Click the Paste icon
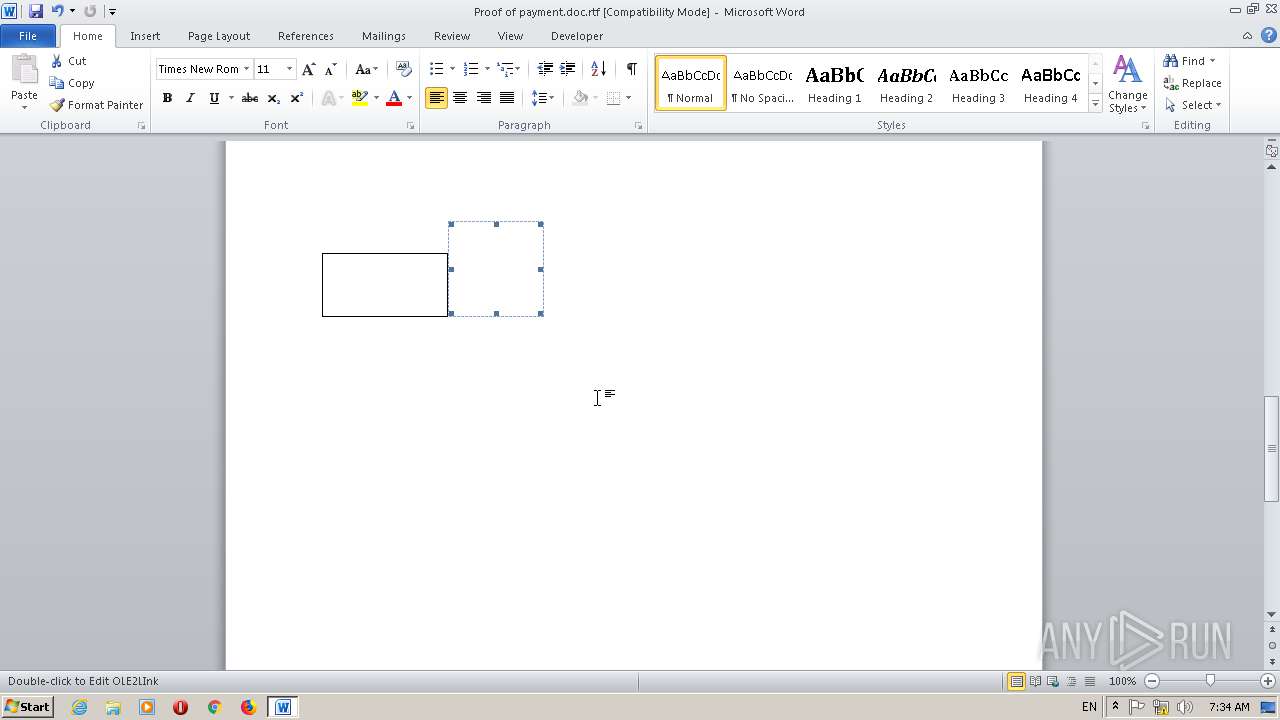The height and width of the screenshot is (720, 1280). tap(24, 70)
